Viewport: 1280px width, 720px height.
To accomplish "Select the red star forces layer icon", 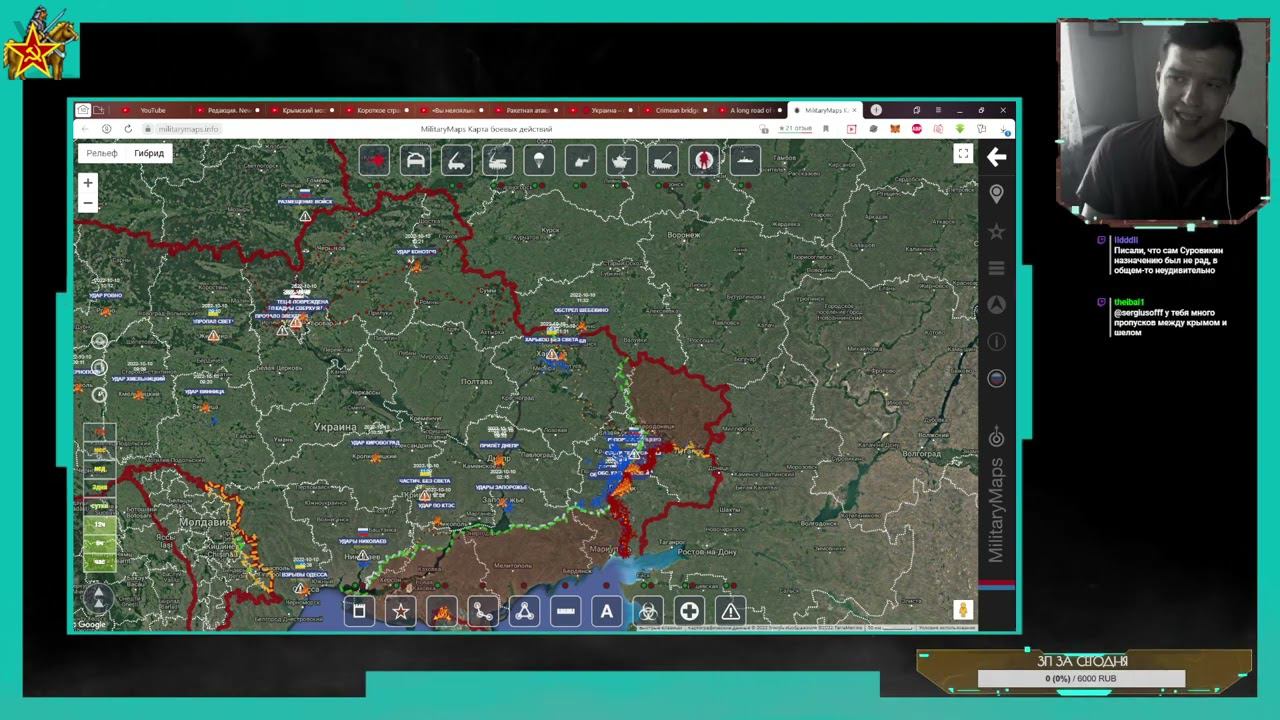I will (374, 160).
